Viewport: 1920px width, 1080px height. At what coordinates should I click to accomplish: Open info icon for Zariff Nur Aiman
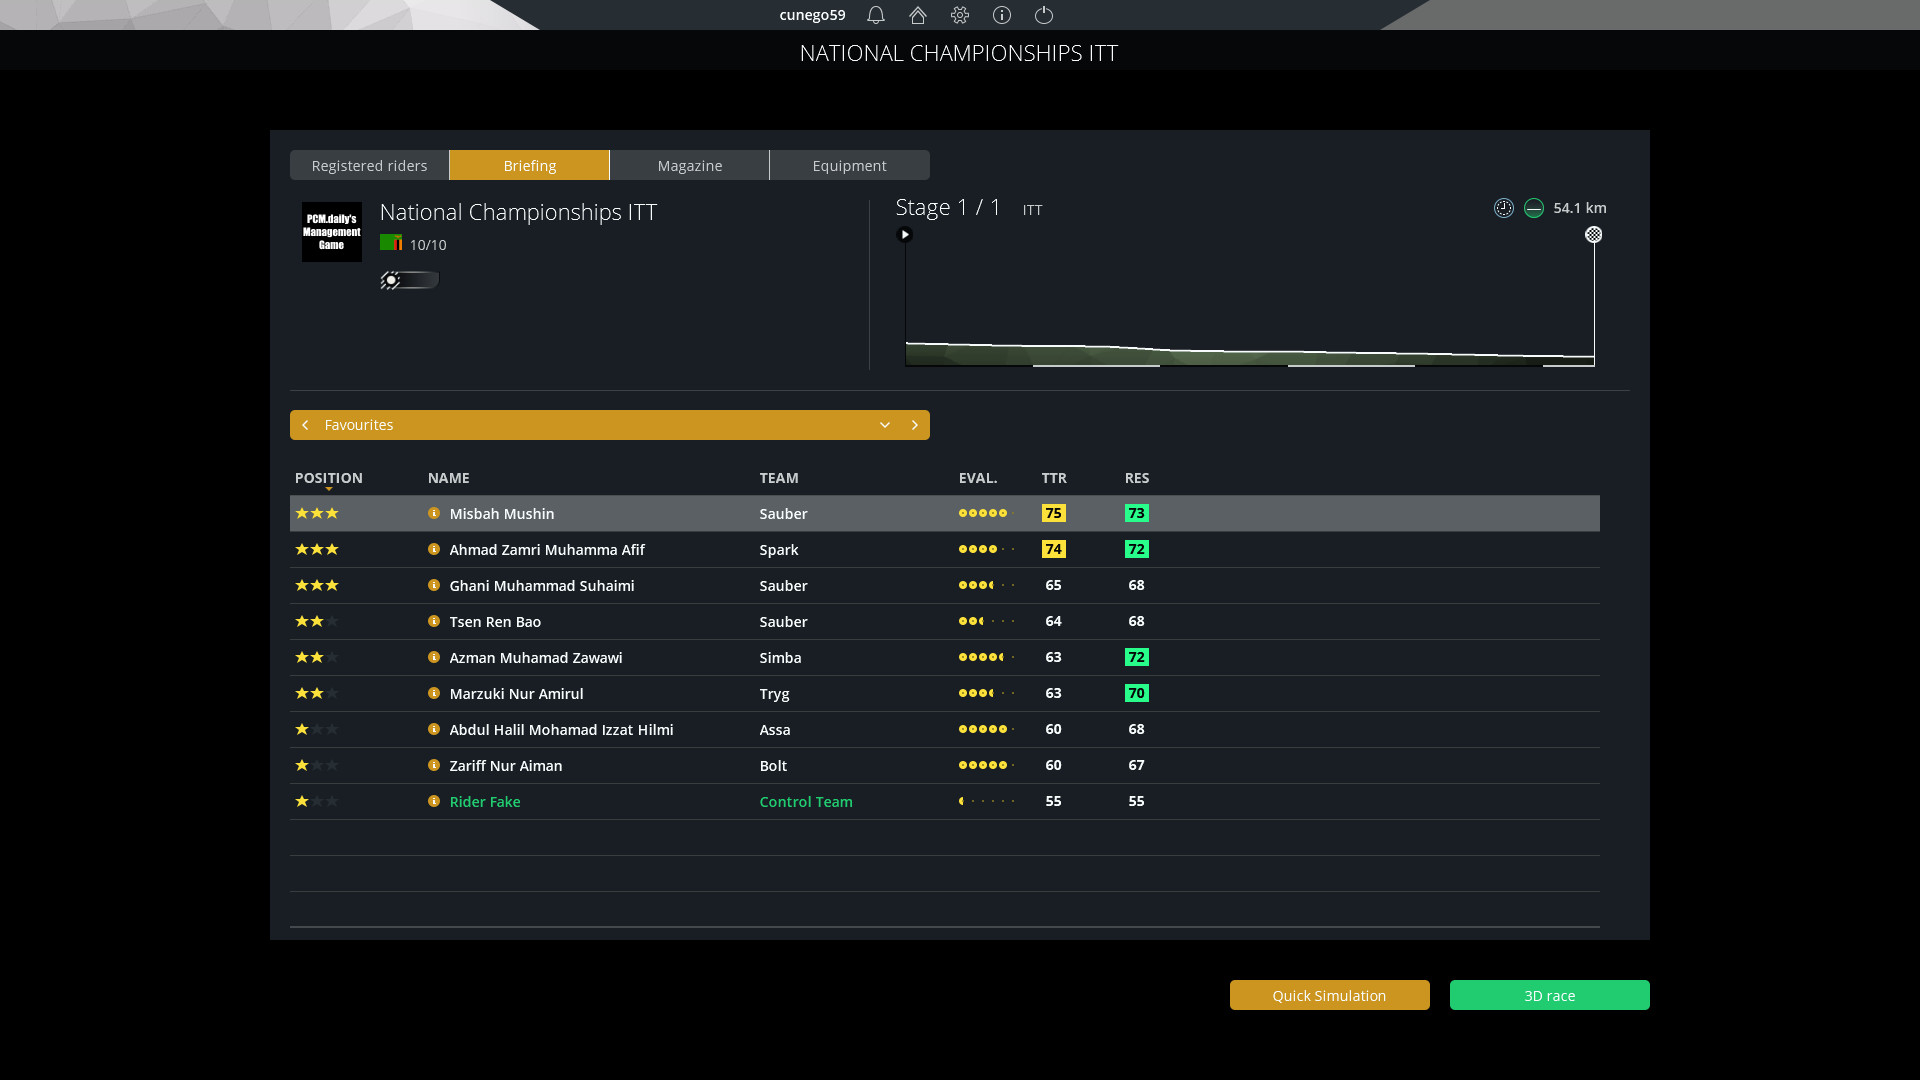click(434, 765)
